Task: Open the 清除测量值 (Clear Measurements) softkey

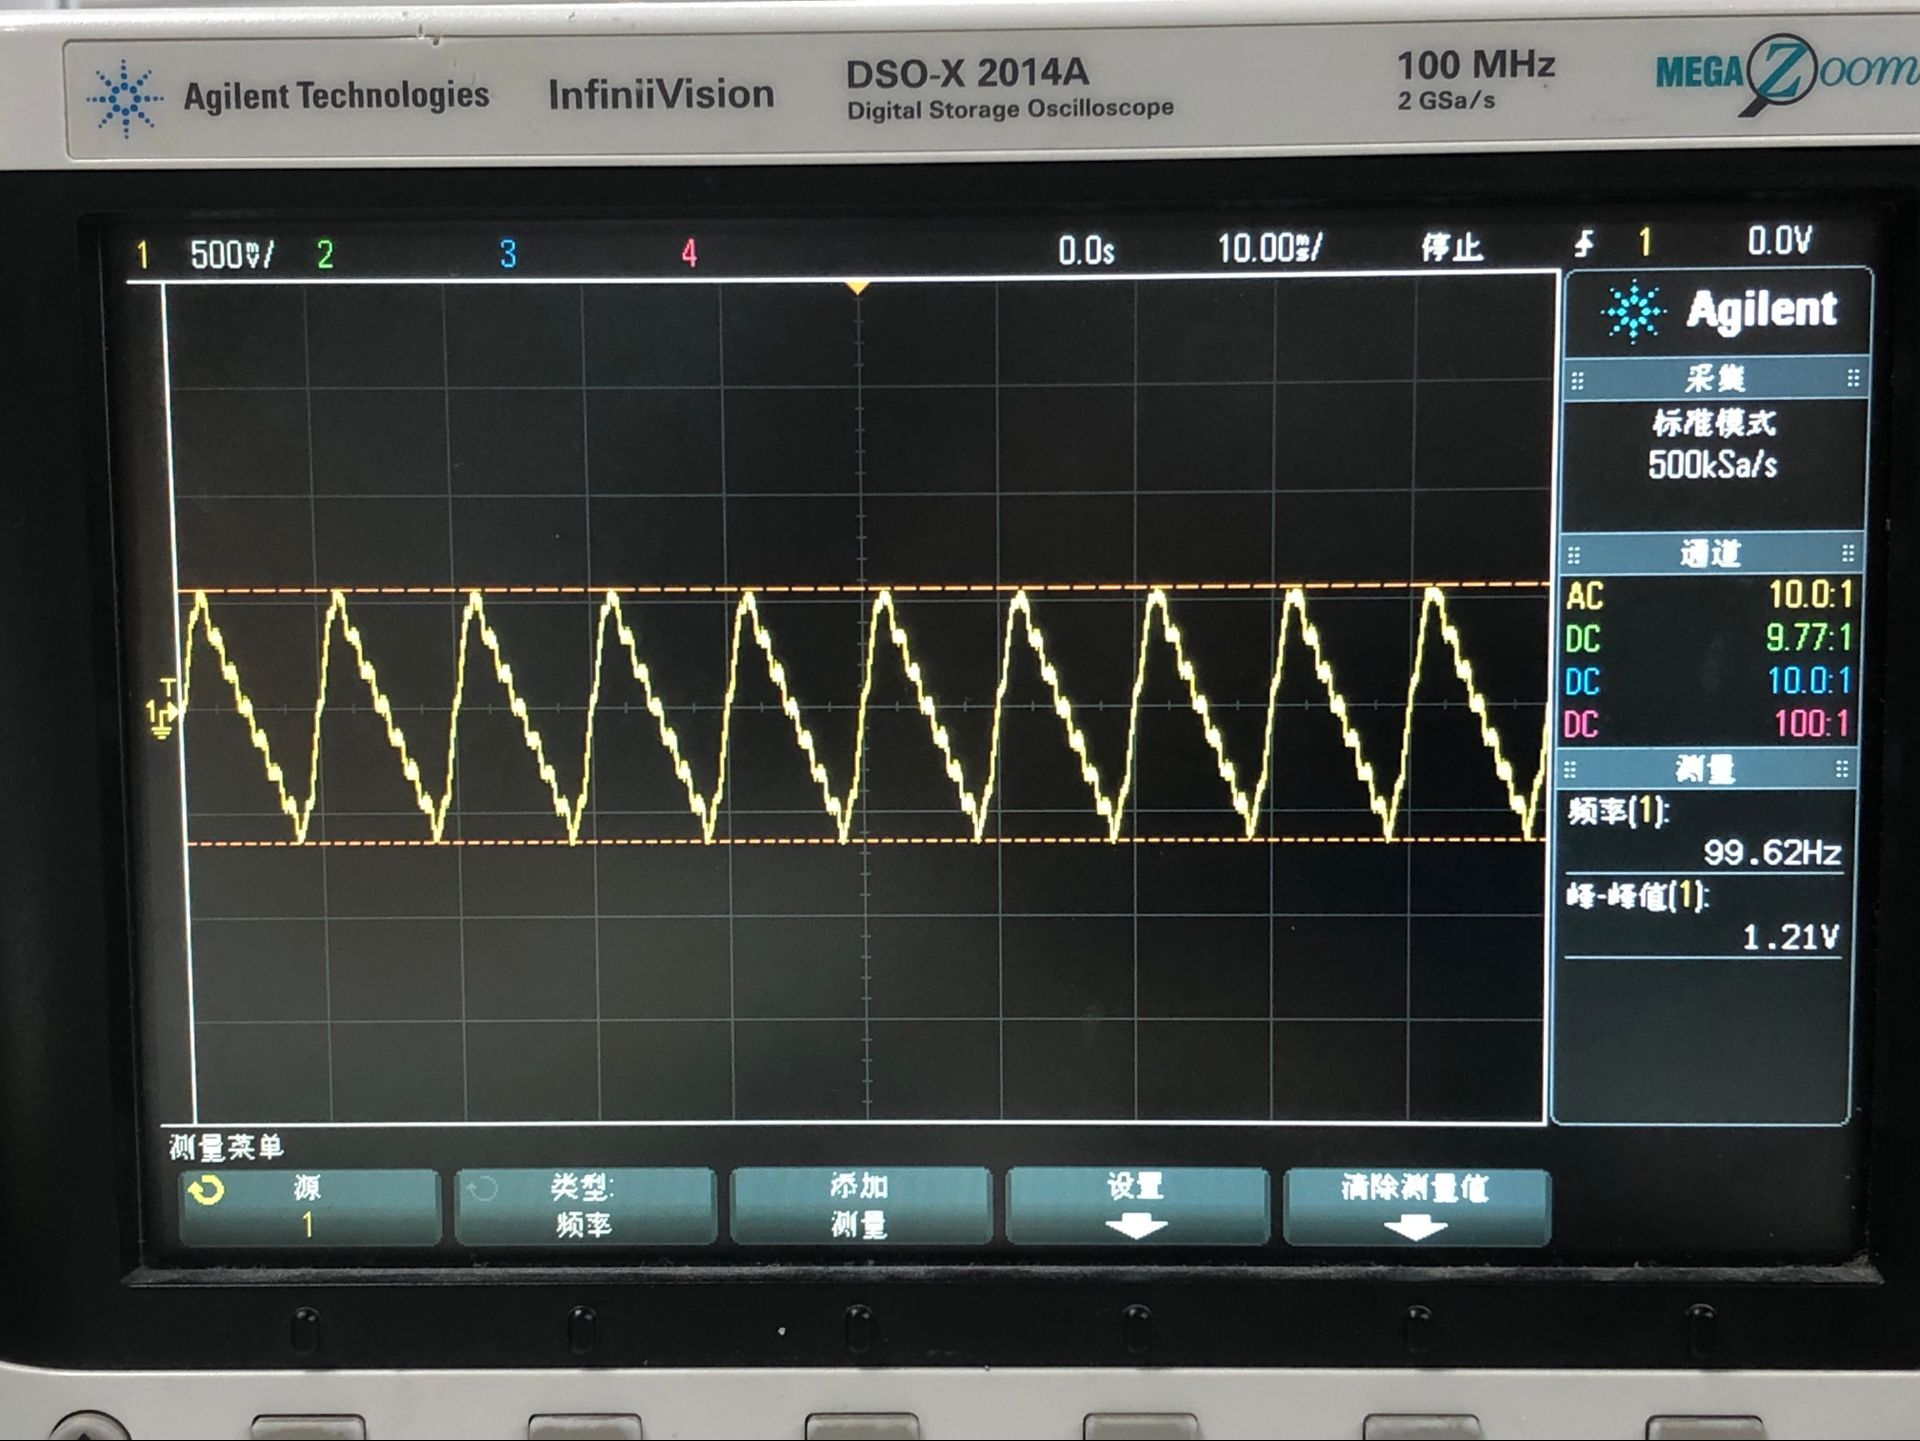Action: [1416, 1207]
